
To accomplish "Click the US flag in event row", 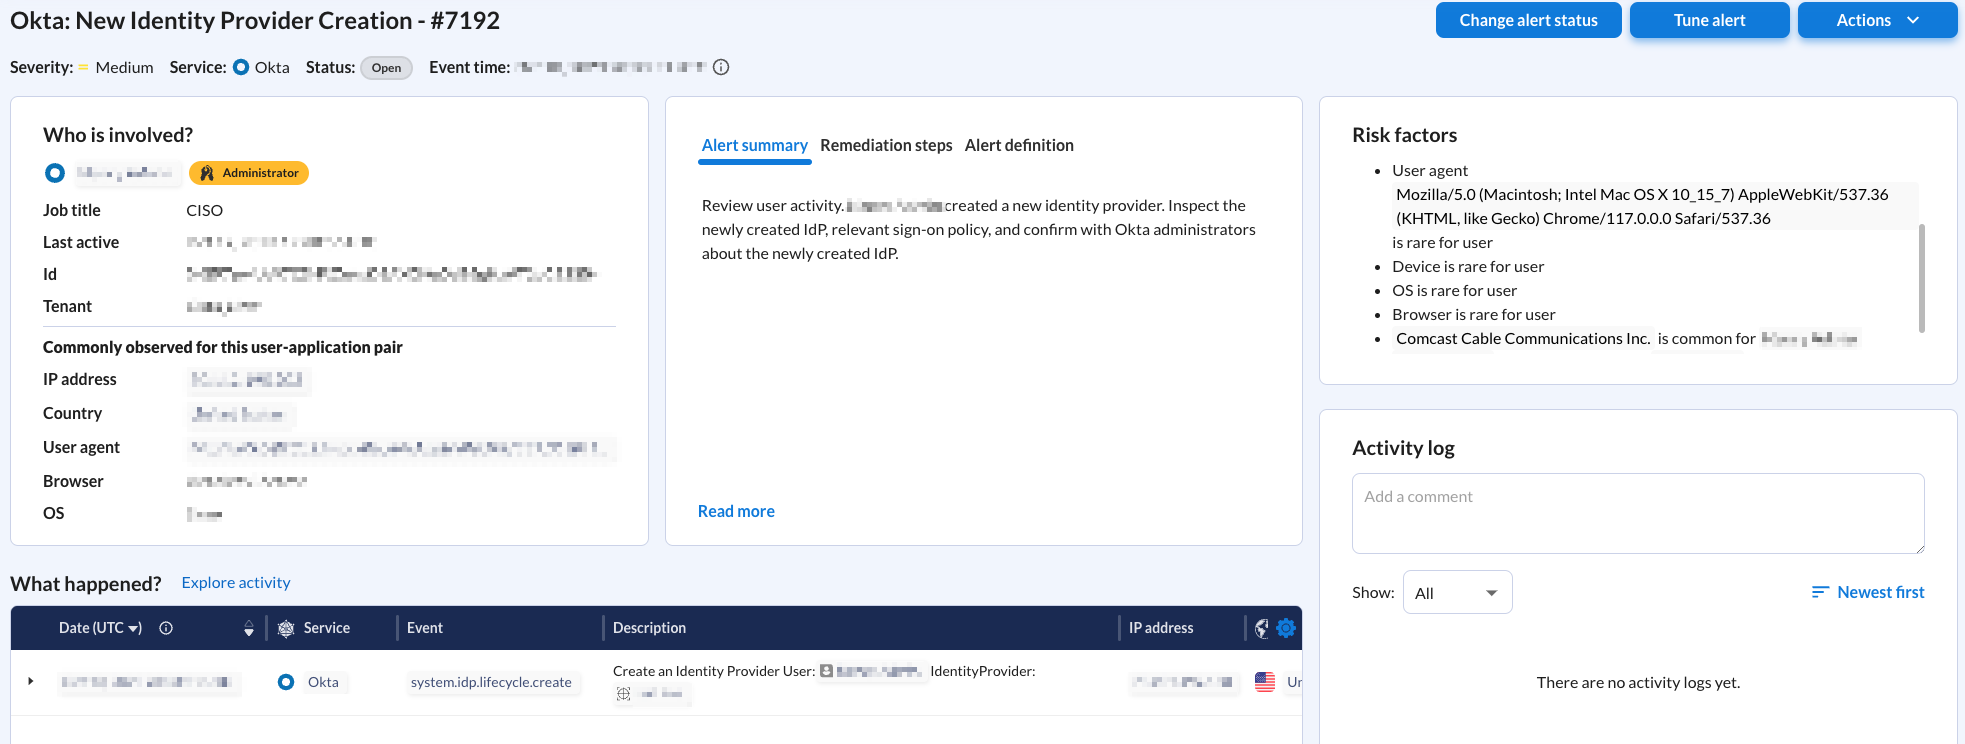I will [1265, 682].
